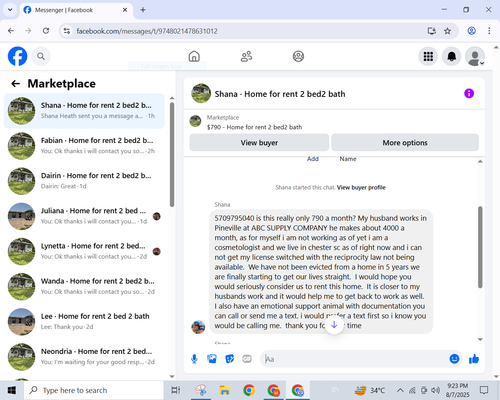Open the Chrome three-dot menu
This screenshot has height=400, width=500.
click(x=489, y=31)
